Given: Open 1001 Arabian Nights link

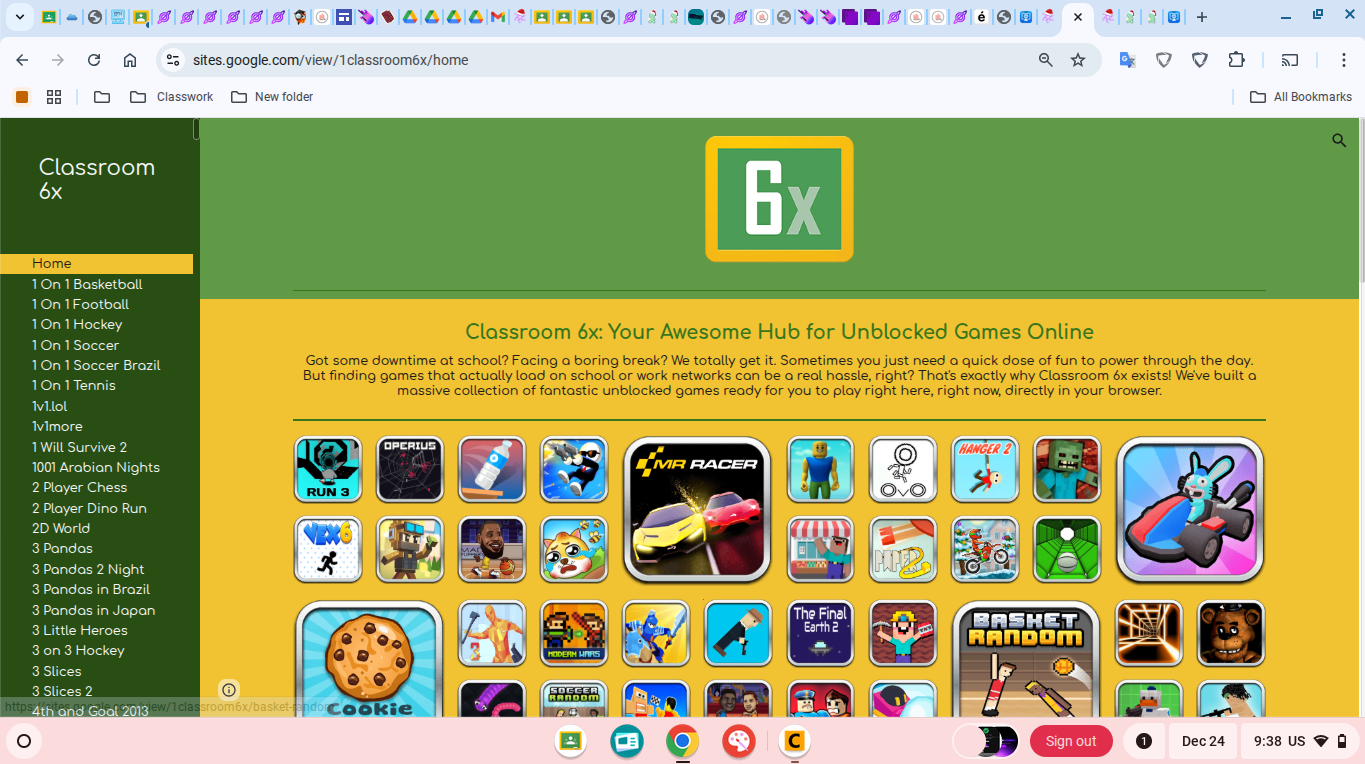Looking at the screenshot, I should point(96,467).
